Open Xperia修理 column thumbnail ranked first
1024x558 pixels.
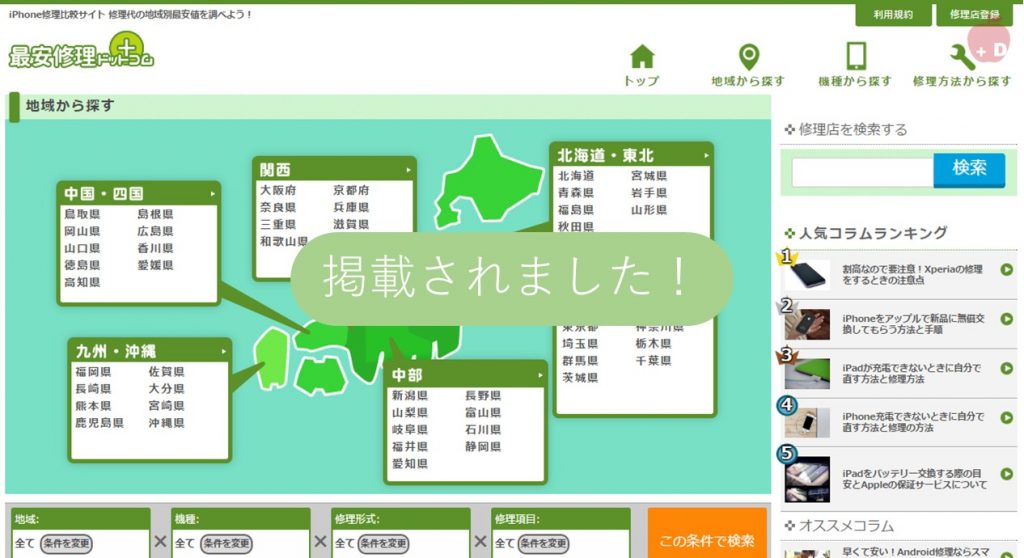tap(807, 274)
